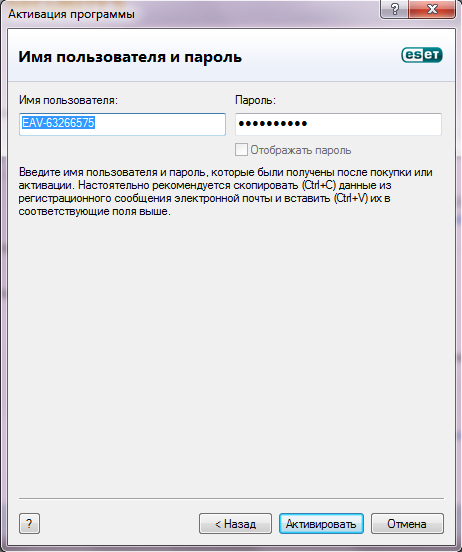Viewport: 462px width, 552px height.
Task: Click the instruction paragraph mentioning Ctrl+C
Action: click(225, 192)
